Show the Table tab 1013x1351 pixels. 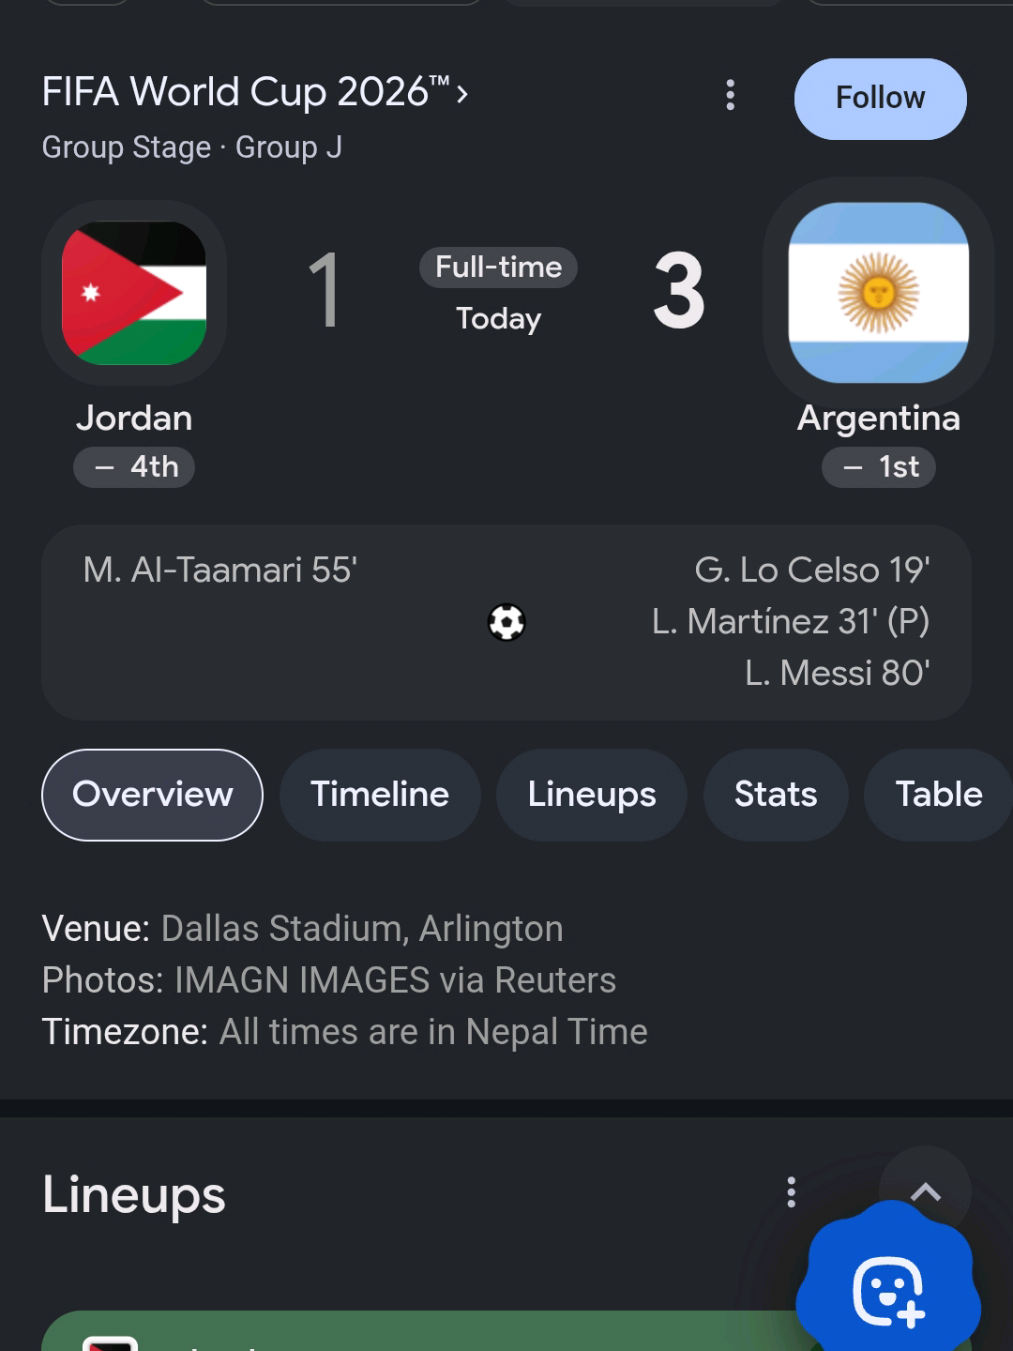tap(938, 795)
